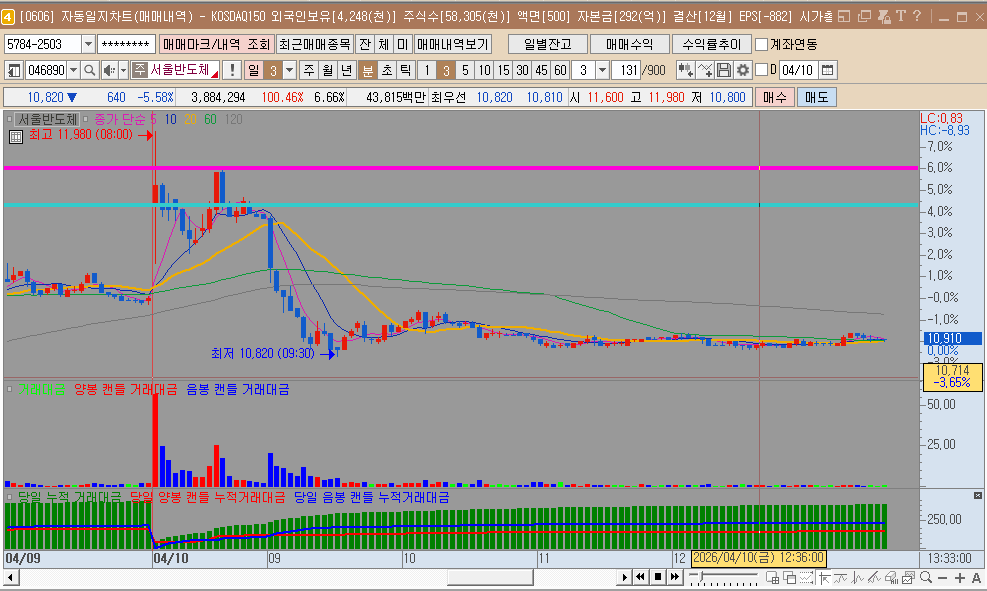This screenshot has width=987, height=591.
Task: Save chart with floppy disk icon
Action: point(724,70)
